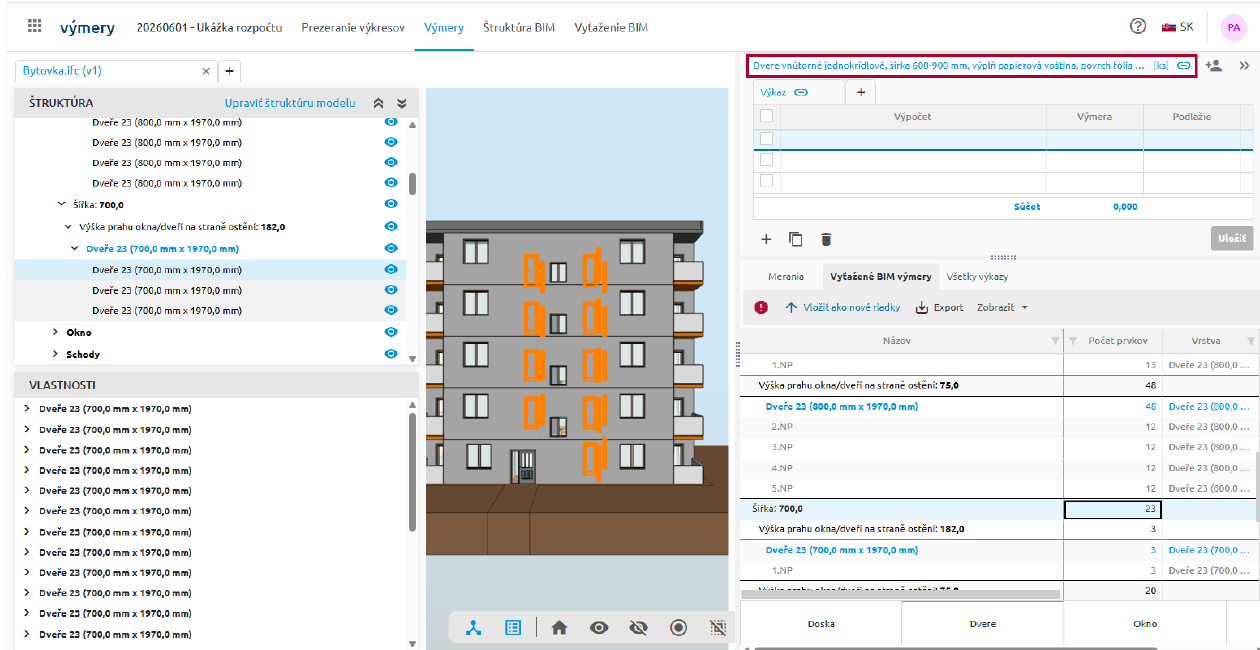This screenshot has width=1260, height=650.
Task: Add a new row with the plus icon below the table
Action: click(766, 239)
